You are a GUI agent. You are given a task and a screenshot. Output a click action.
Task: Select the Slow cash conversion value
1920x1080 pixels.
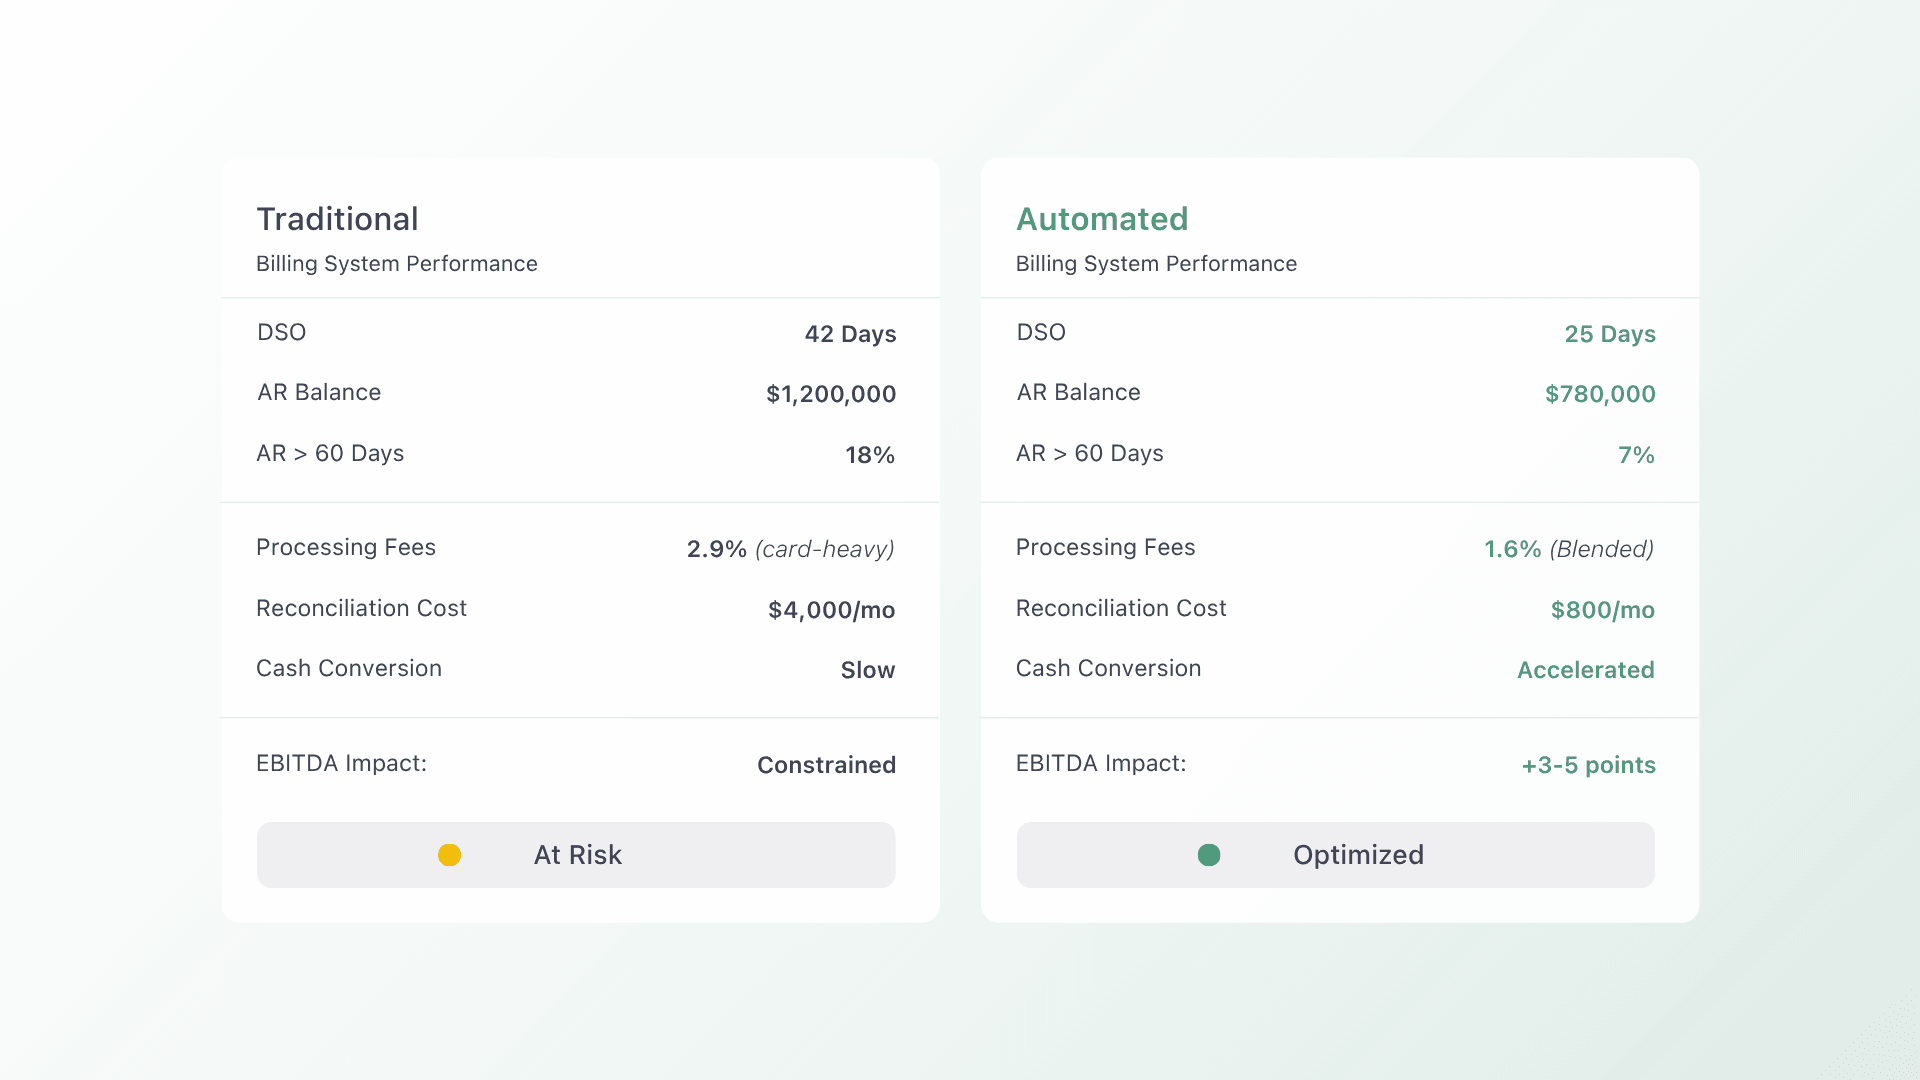click(867, 670)
